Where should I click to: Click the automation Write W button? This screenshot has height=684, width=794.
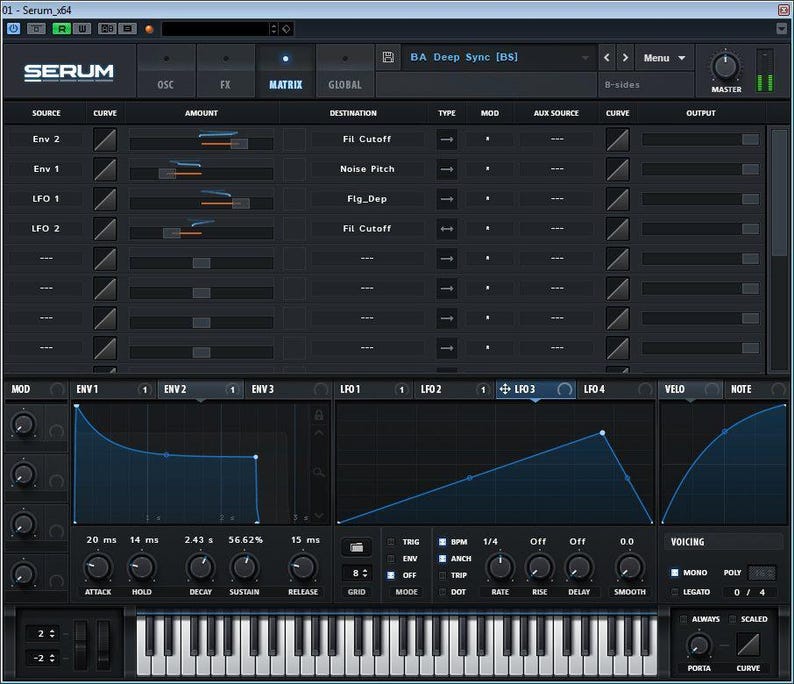[82, 29]
